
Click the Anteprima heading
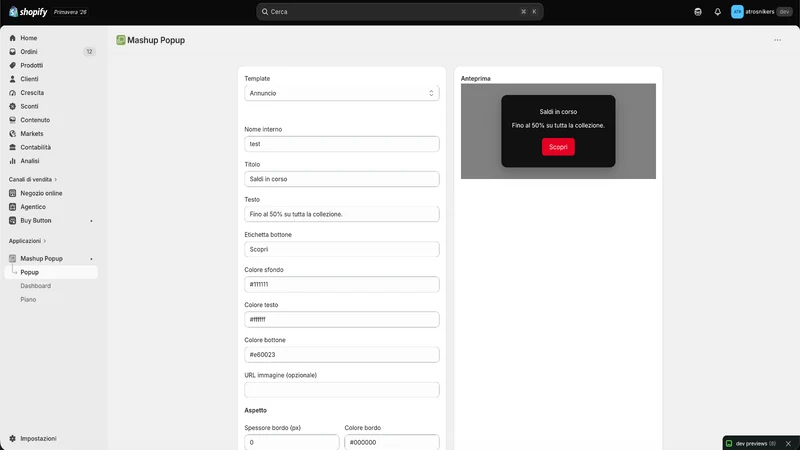tap(476, 79)
